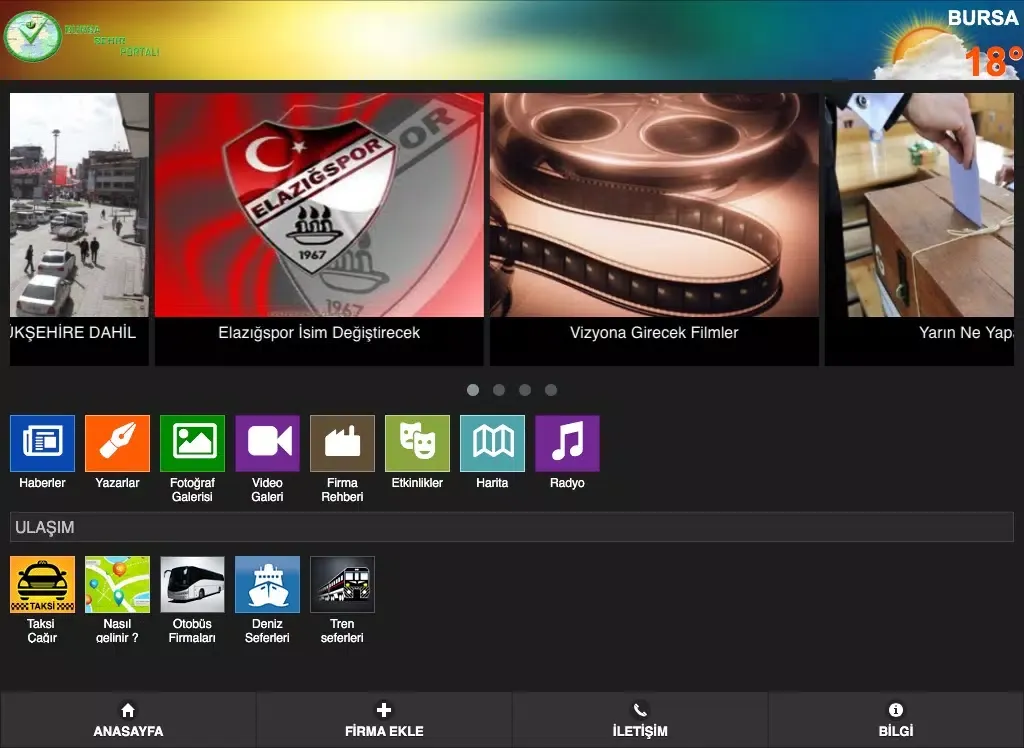The width and height of the screenshot is (1024, 748).
Task: Select the fourth carousel page dot
Action: pyautogui.click(x=551, y=390)
